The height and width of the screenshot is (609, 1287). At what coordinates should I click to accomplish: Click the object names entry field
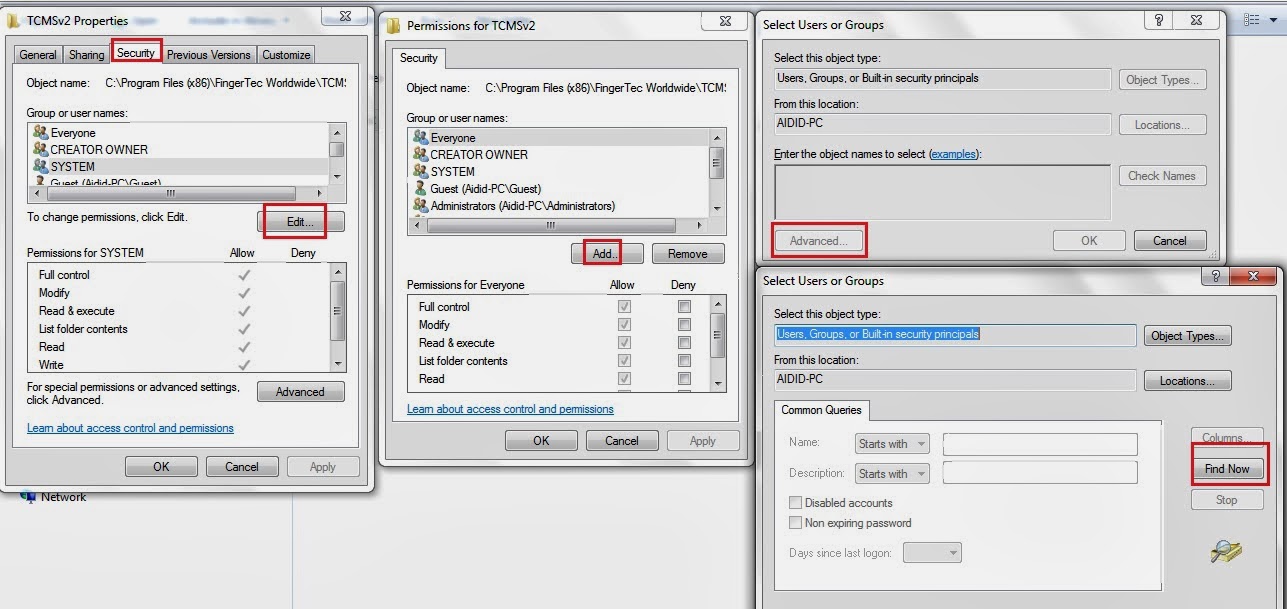(940, 190)
